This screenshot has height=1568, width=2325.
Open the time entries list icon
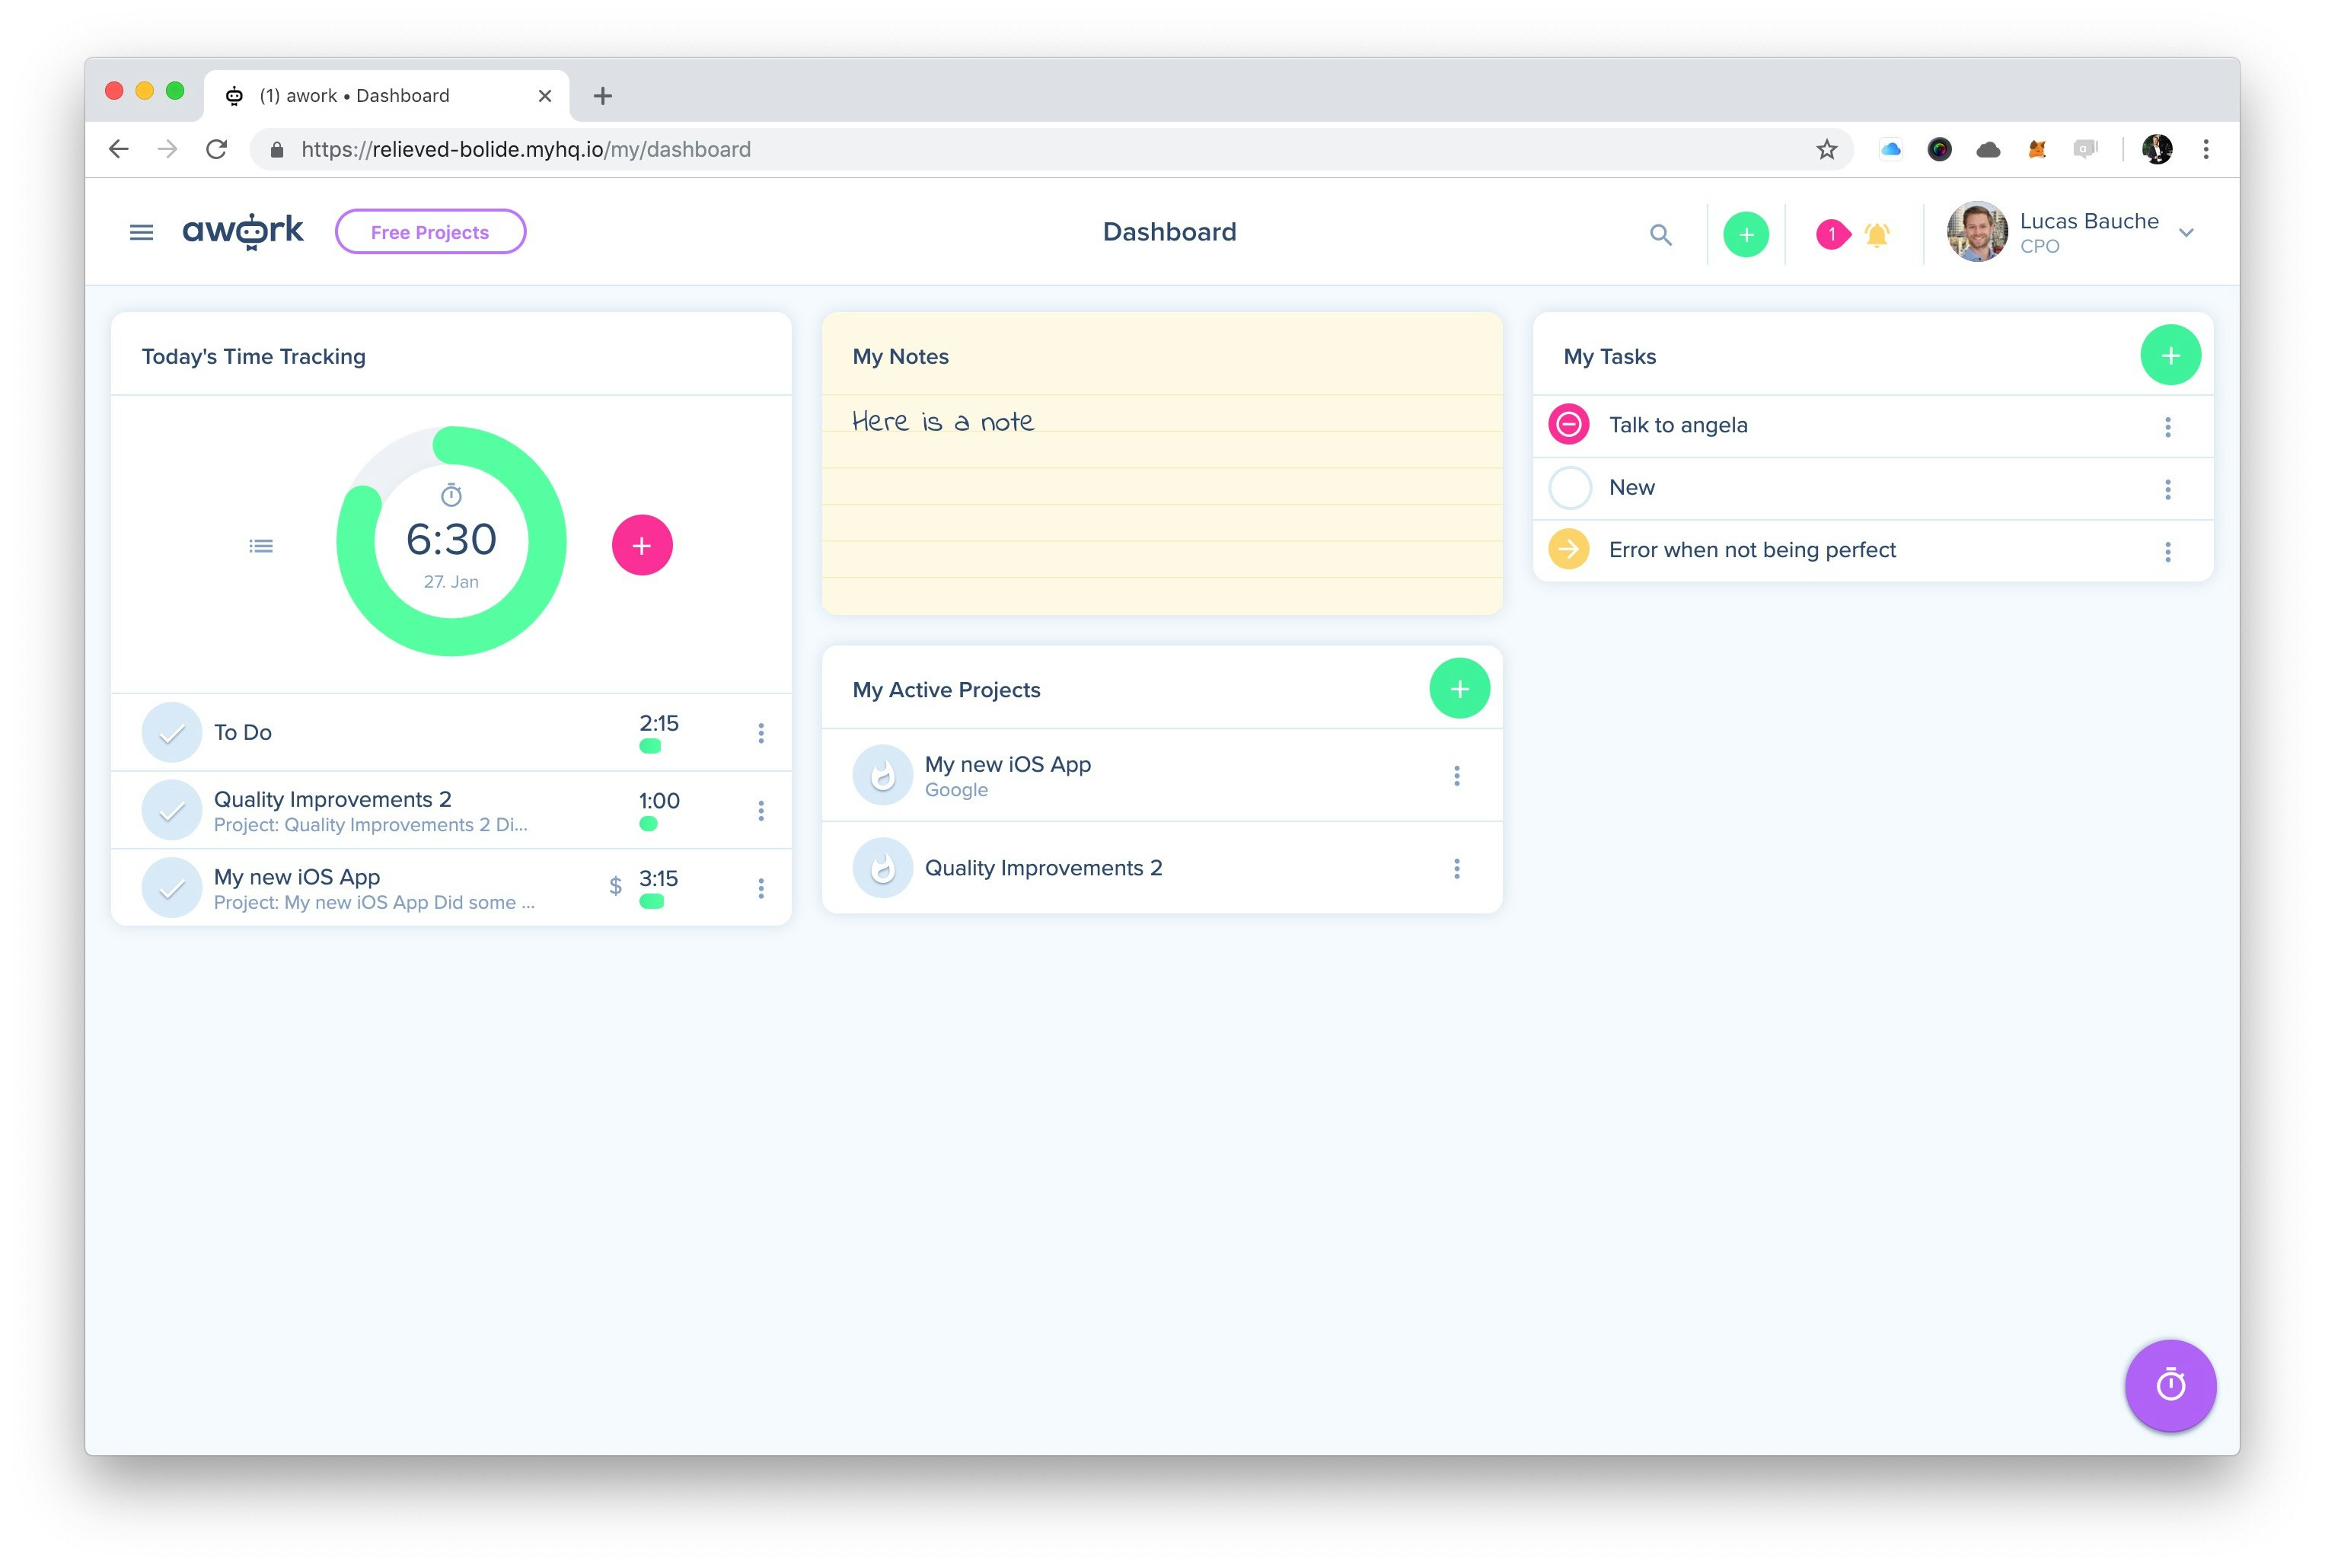tap(260, 545)
